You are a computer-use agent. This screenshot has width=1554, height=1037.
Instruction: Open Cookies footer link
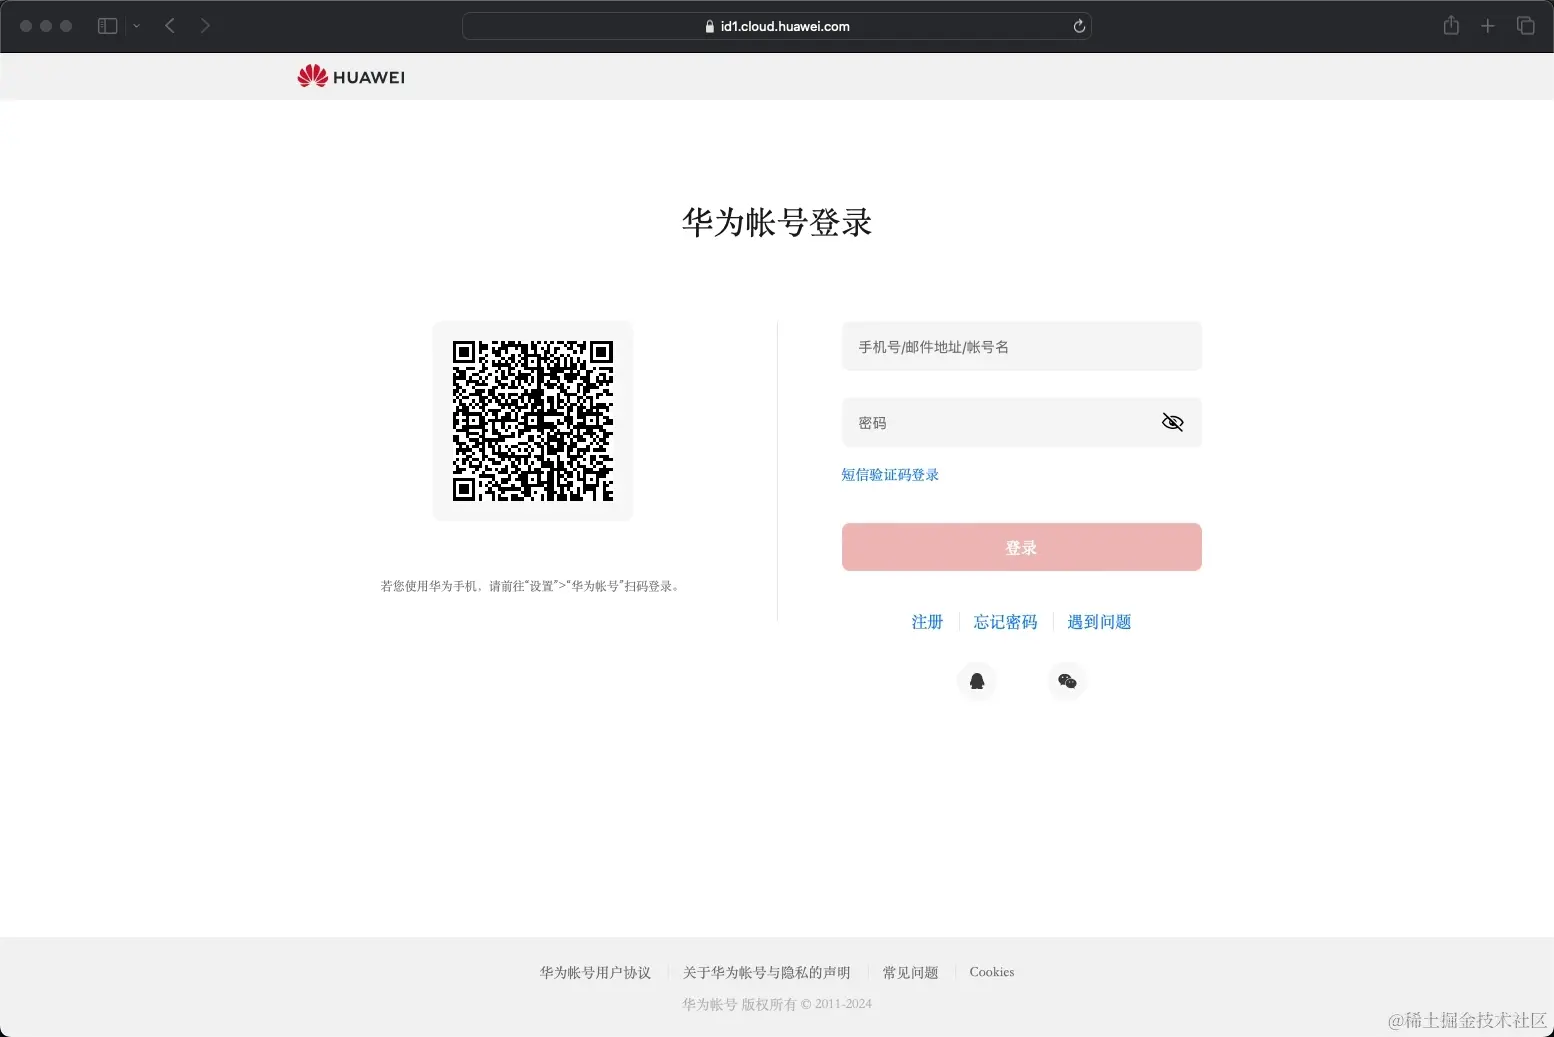[x=991, y=972]
